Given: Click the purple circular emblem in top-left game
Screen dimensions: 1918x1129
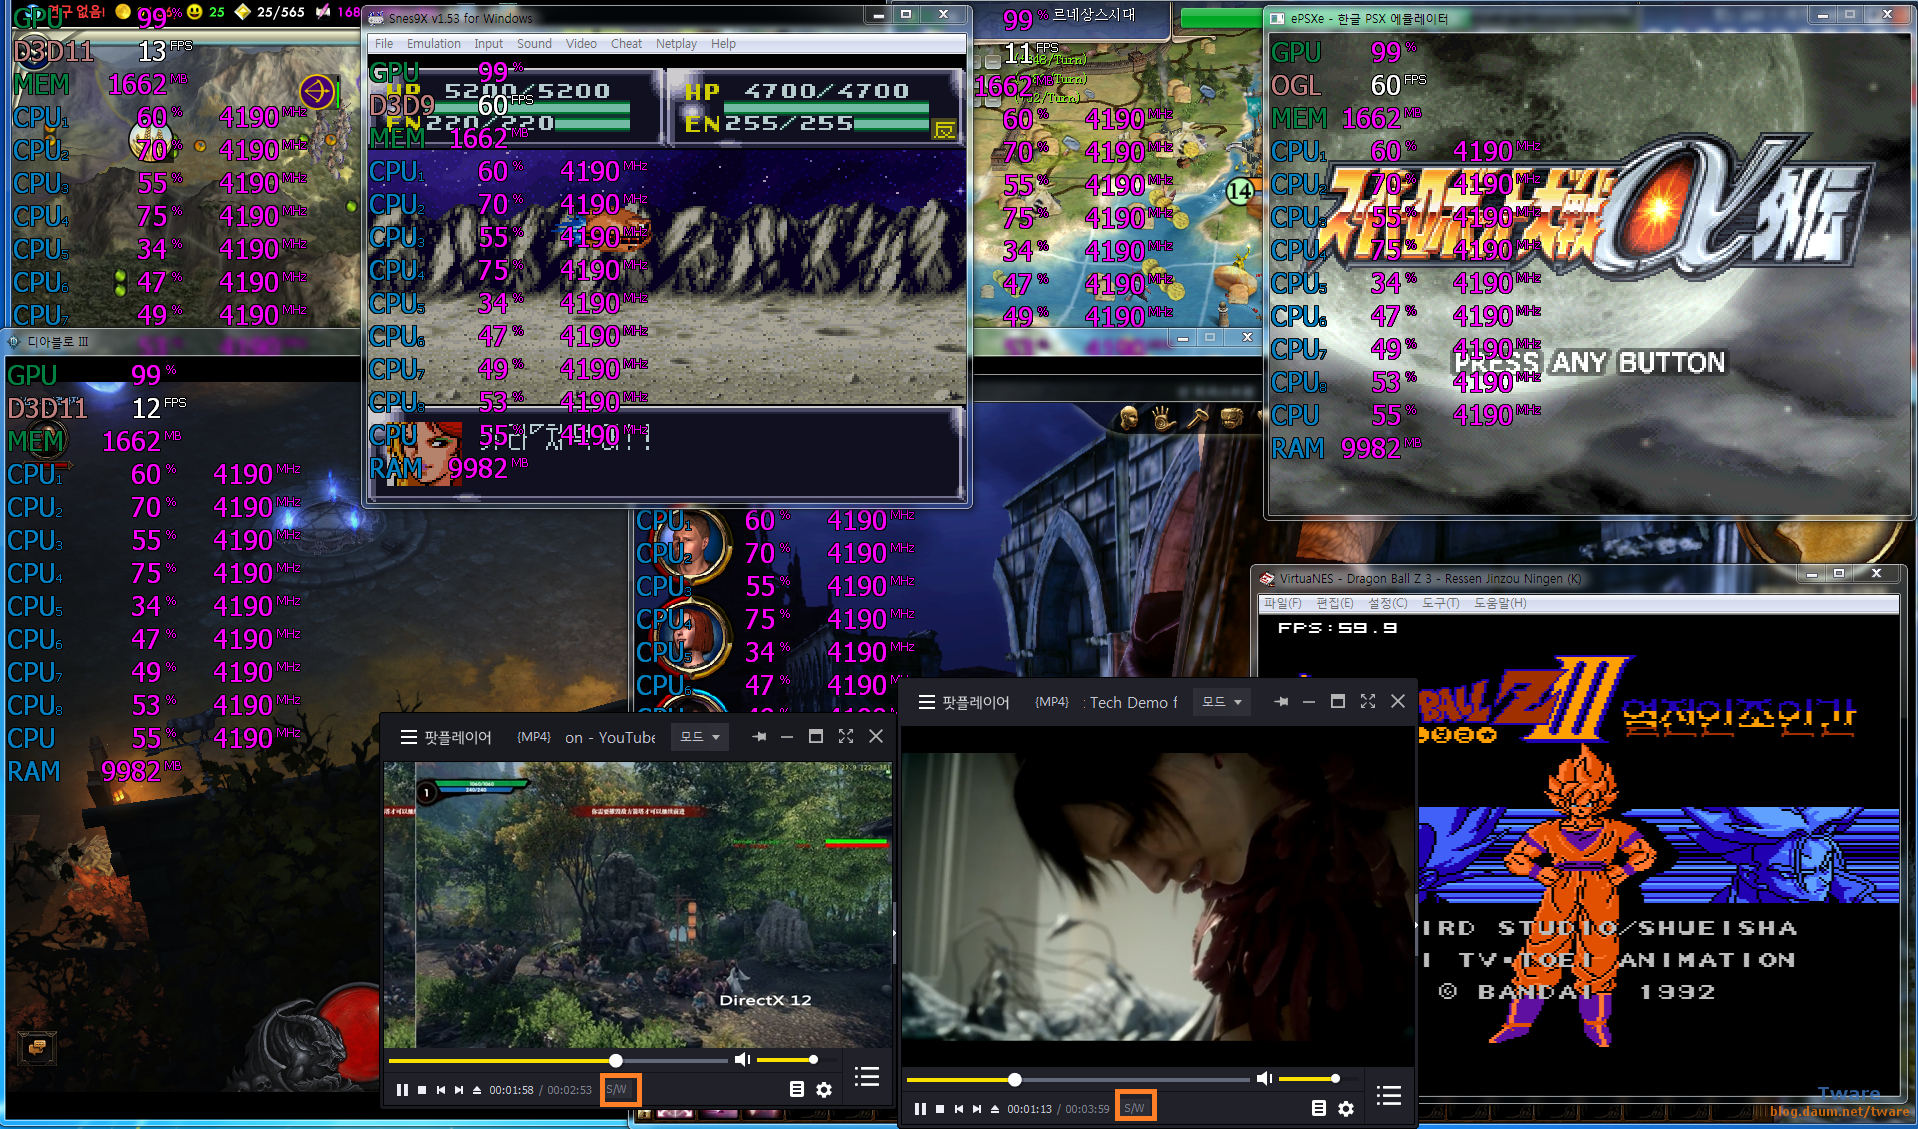Looking at the screenshot, I should (x=318, y=93).
